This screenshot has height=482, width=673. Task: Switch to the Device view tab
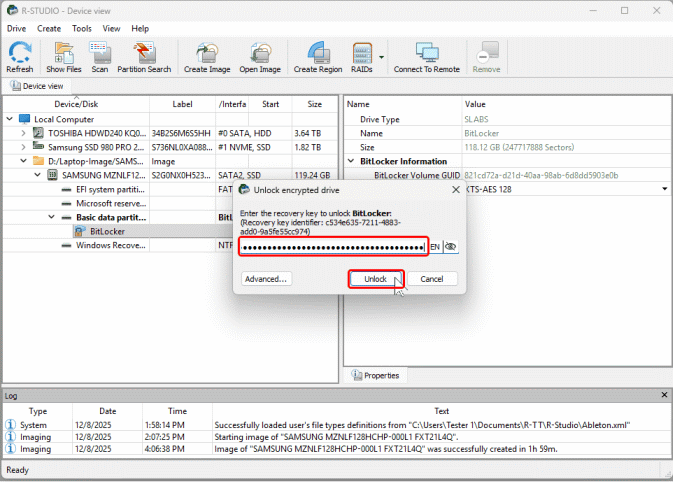click(37, 86)
